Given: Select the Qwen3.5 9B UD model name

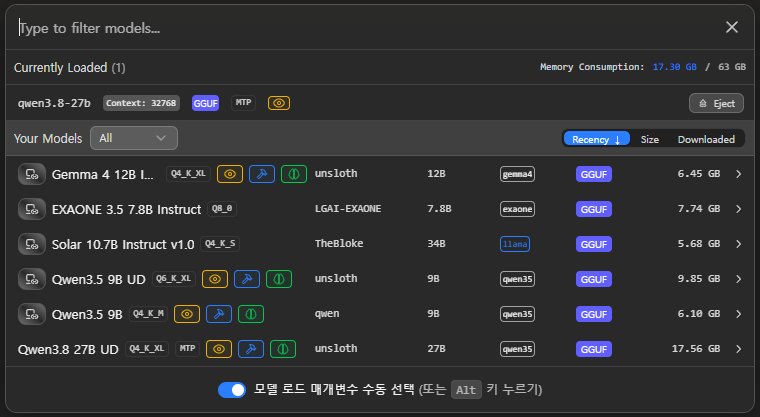Looking at the screenshot, I should [x=98, y=279].
